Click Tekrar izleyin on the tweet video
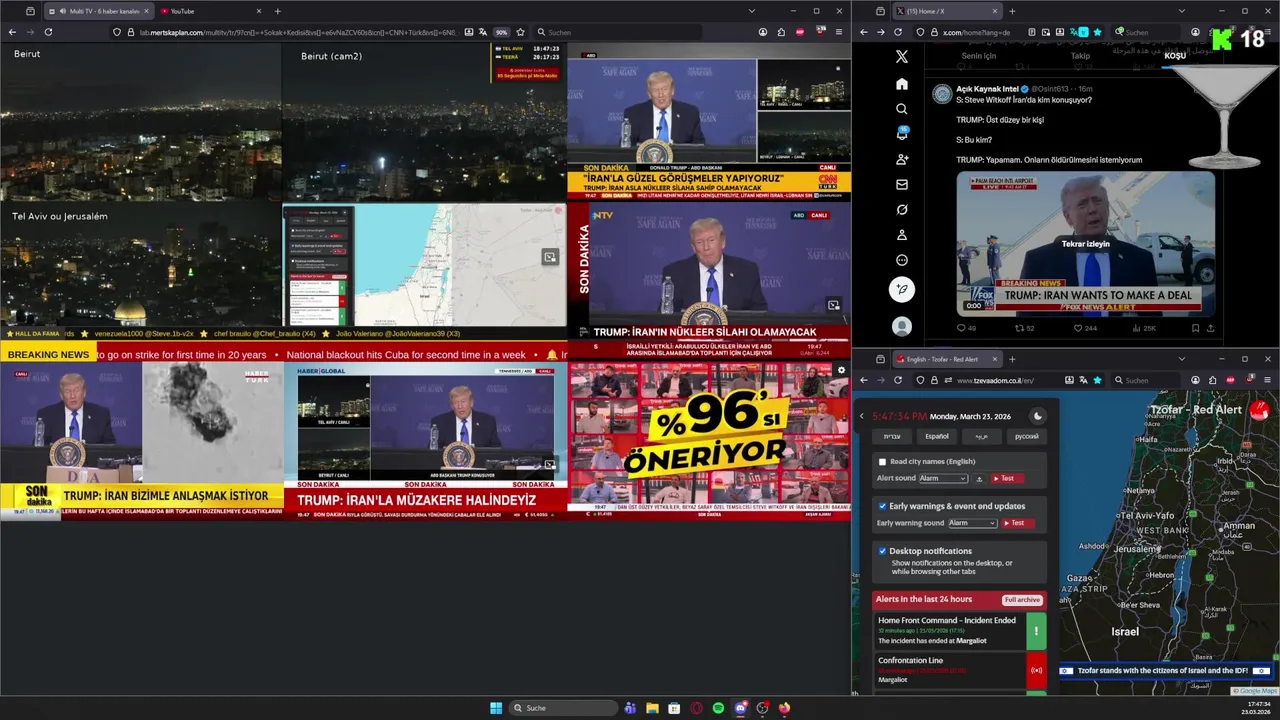Screen dimensions: 1280x720 [1085, 244]
